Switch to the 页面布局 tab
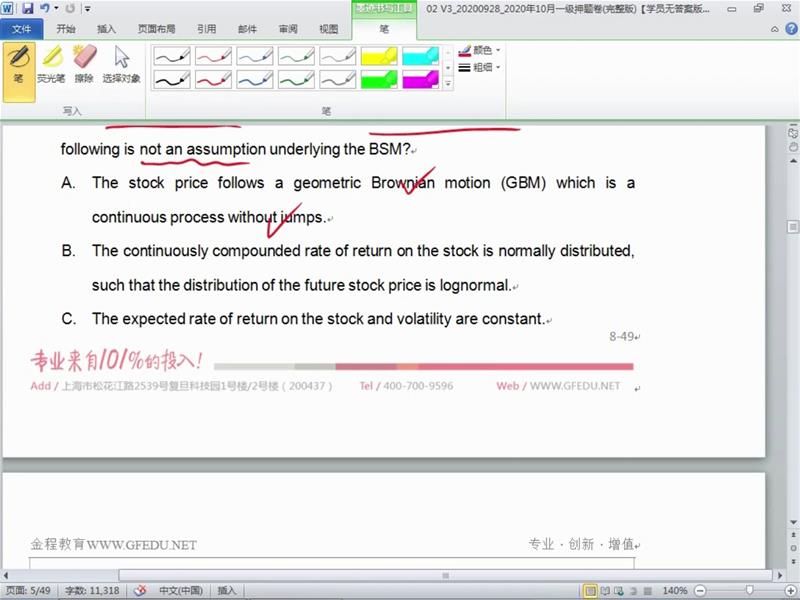Image resolution: width=800 pixels, height=600 pixels. click(156, 29)
